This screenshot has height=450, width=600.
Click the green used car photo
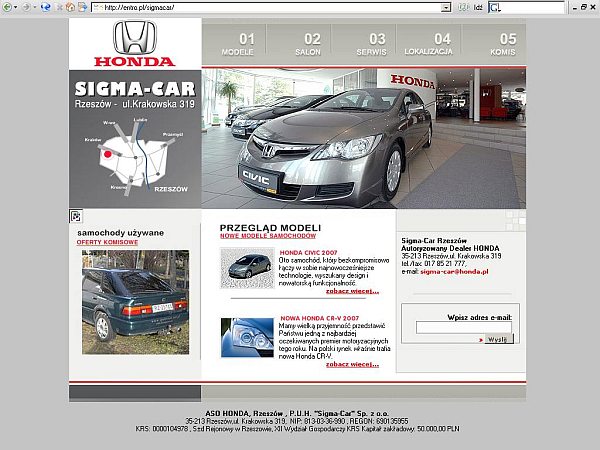click(x=135, y=302)
